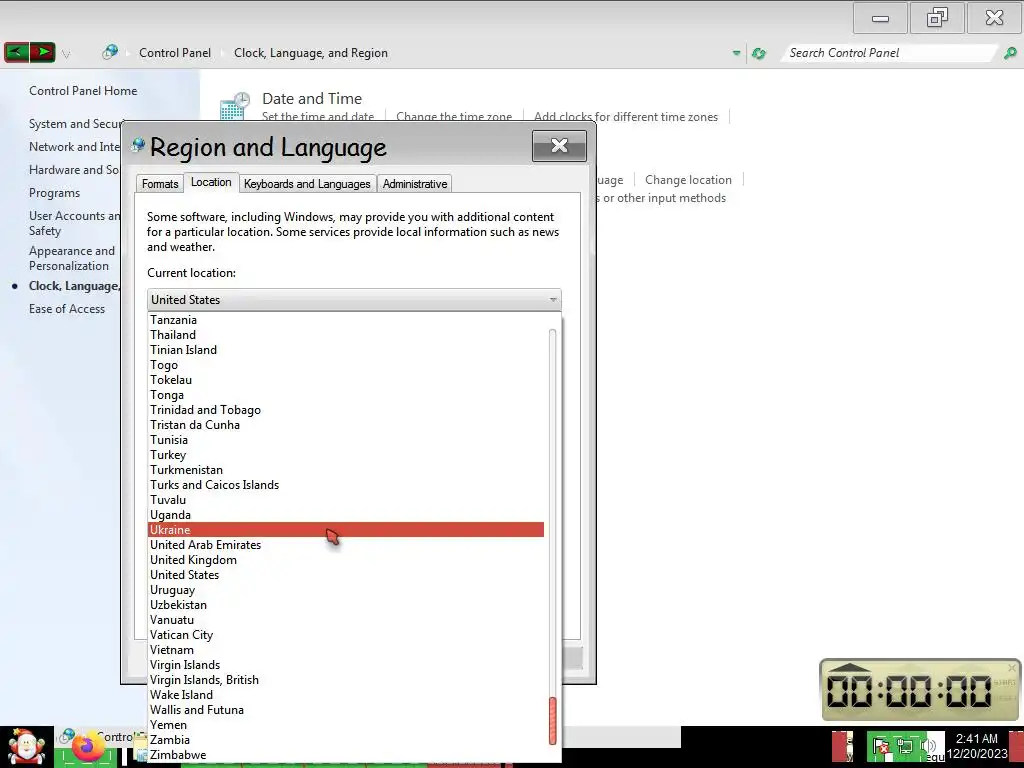Screen dimensions: 1024x768
Task: Choose Vietnam in location list
Action: tap(346, 650)
